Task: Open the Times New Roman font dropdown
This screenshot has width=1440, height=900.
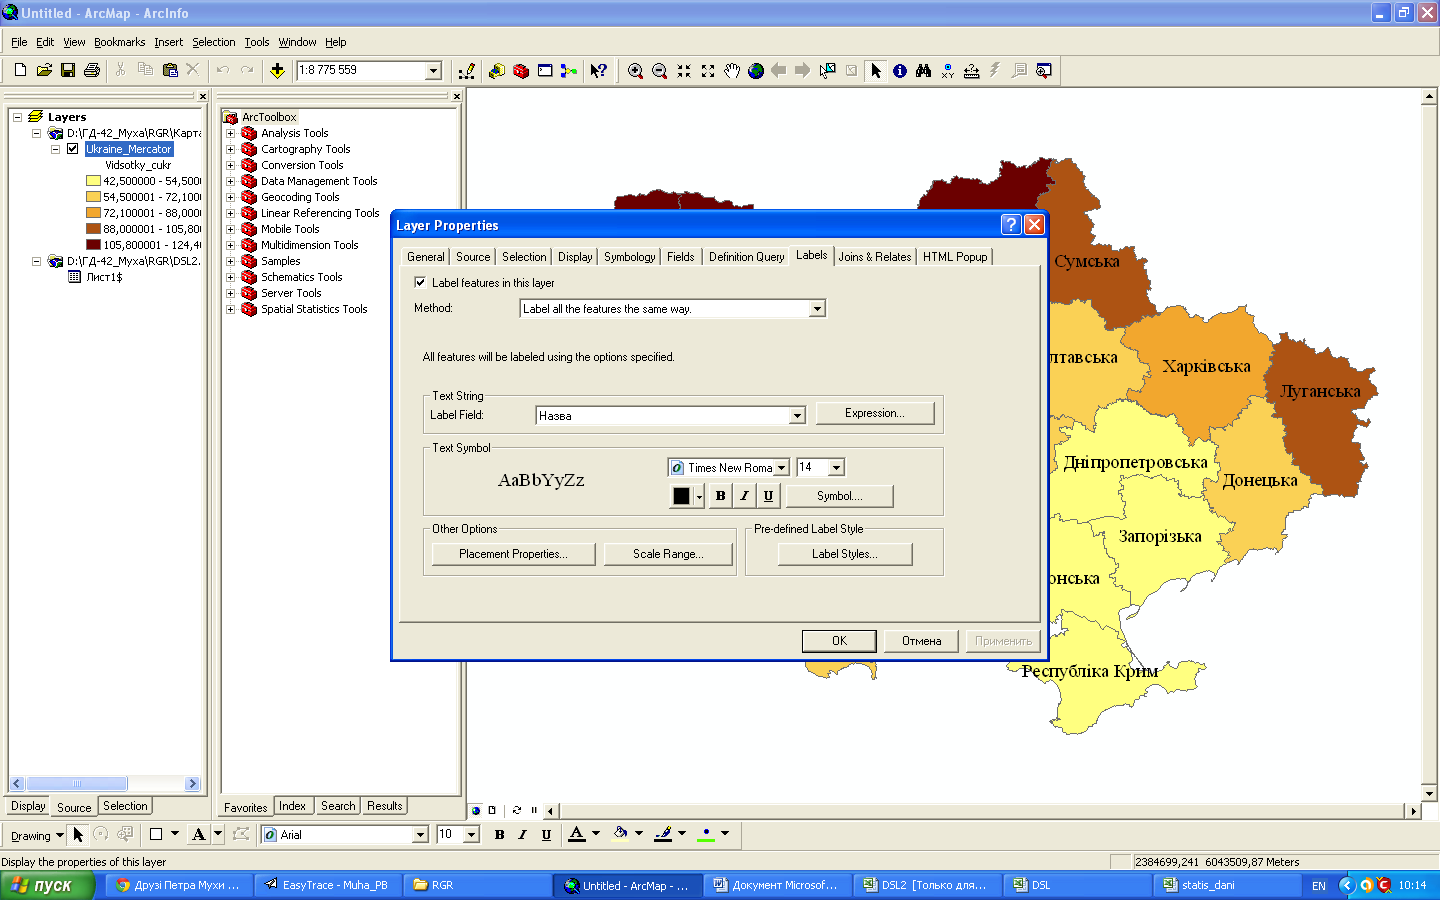Action: pos(781,467)
